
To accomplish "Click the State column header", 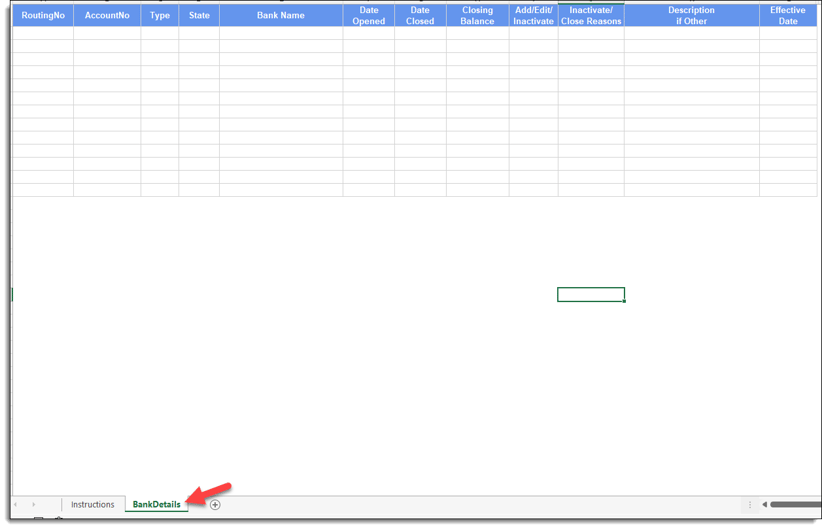I will click(x=199, y=16).
